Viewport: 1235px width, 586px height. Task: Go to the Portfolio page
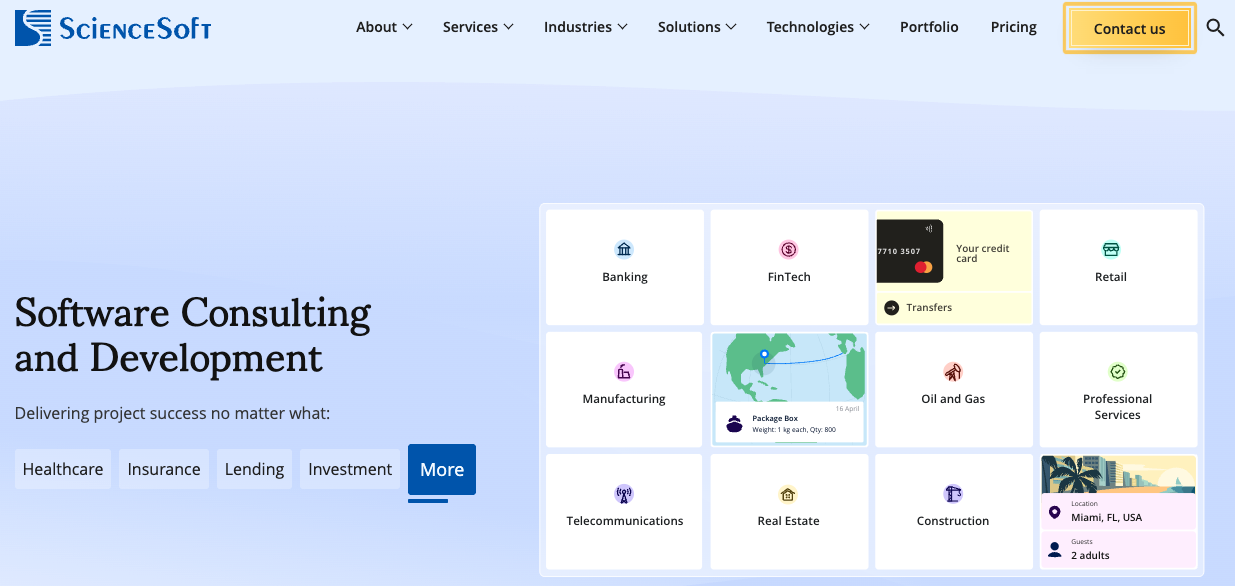click(x=929, y=27)
